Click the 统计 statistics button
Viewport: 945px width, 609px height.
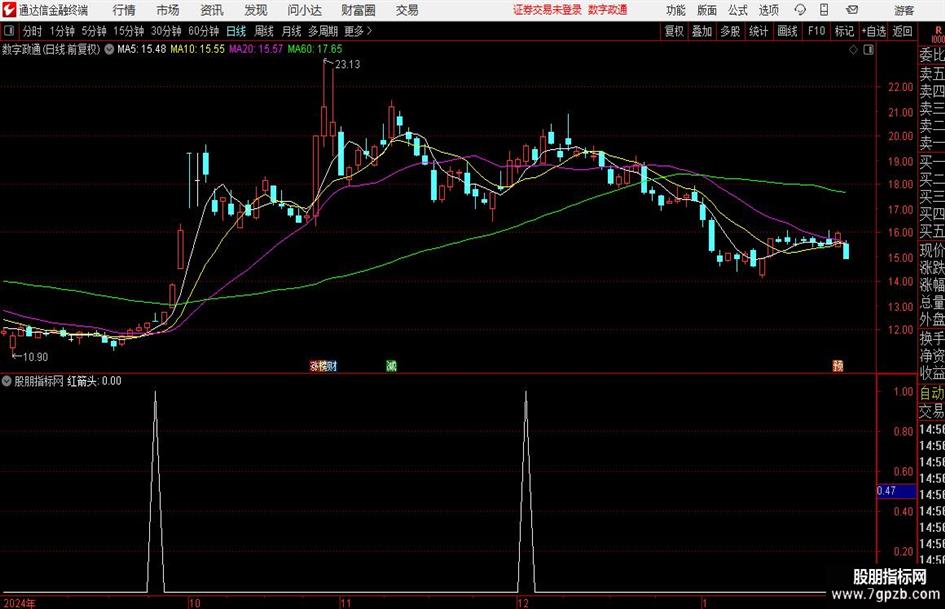point(758,31)
